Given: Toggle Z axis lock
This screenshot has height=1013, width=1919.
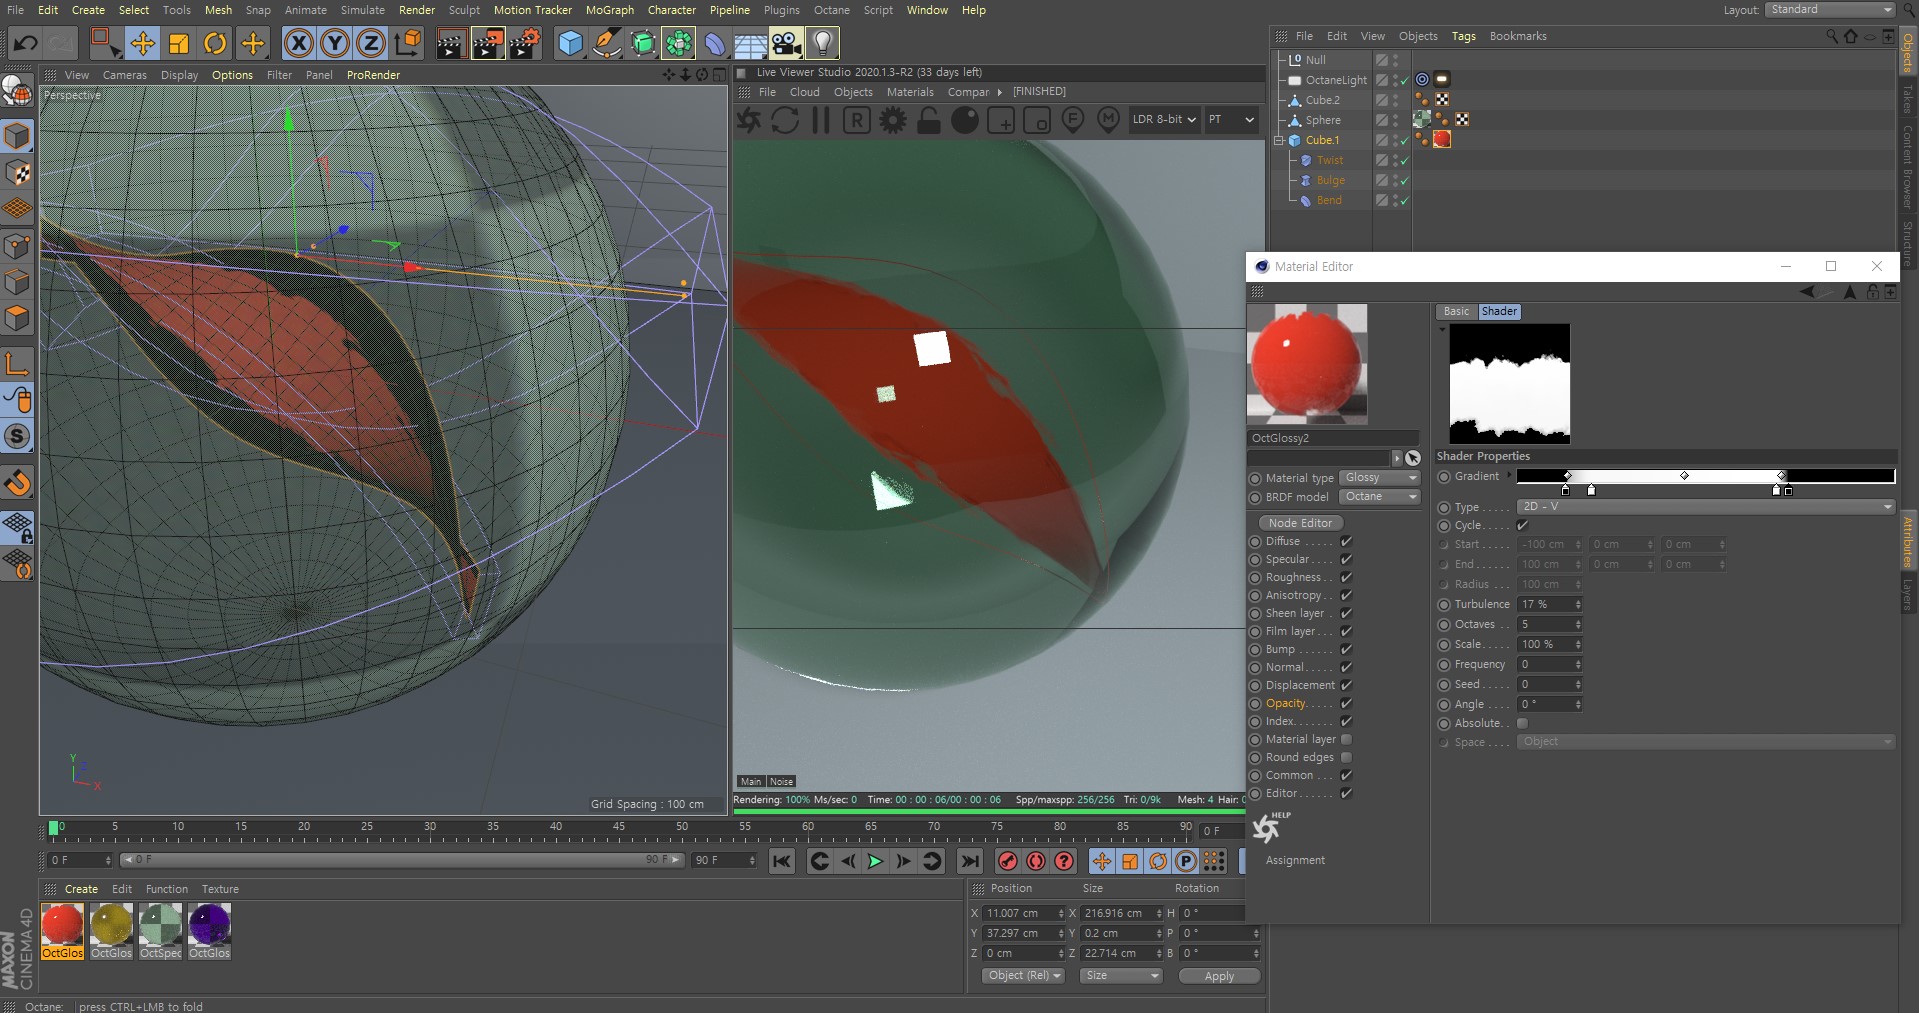Looking at the screenshot, I should coord(371,43).
